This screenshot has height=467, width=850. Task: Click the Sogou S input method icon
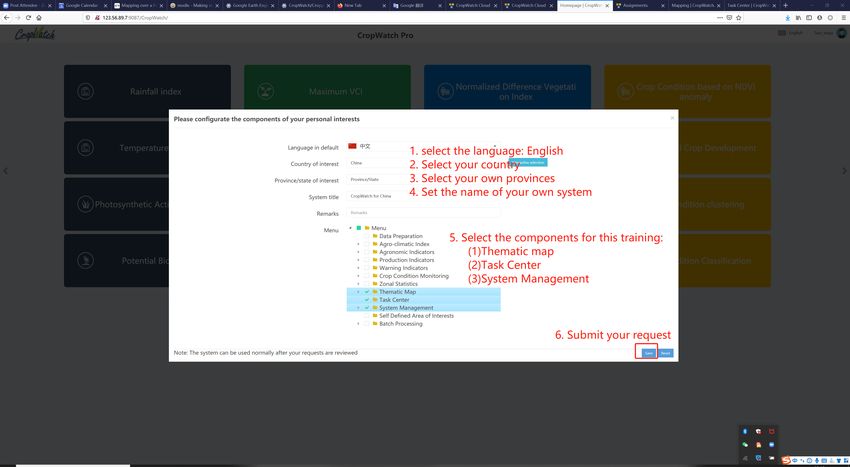(x=786, y=460)
